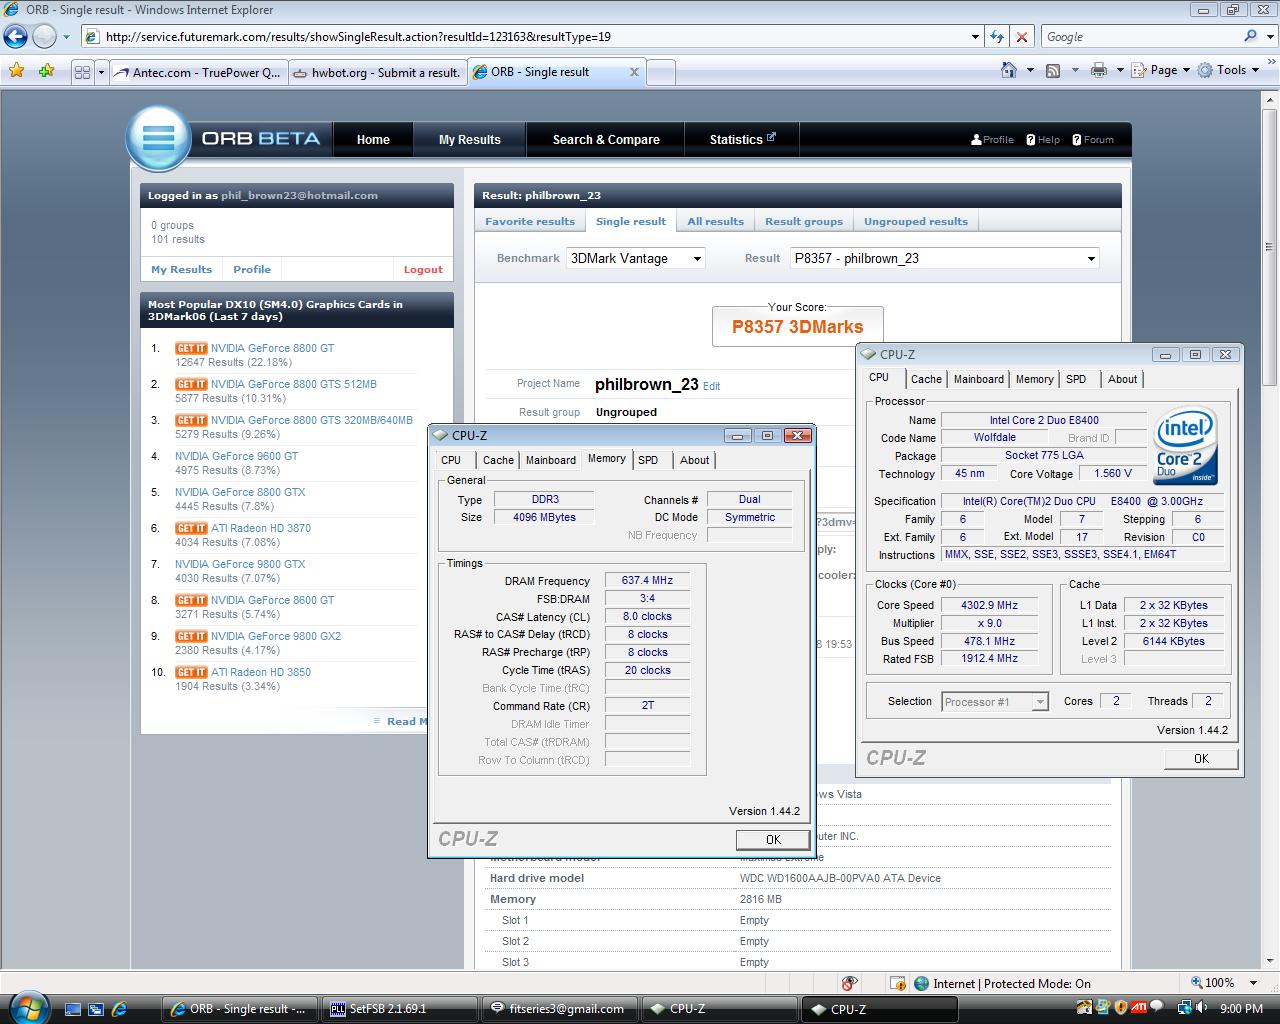This screenshot has height=1024, width=1280.
Task: Click the volume speaker tray icon
Action: pos(1201,1008)
